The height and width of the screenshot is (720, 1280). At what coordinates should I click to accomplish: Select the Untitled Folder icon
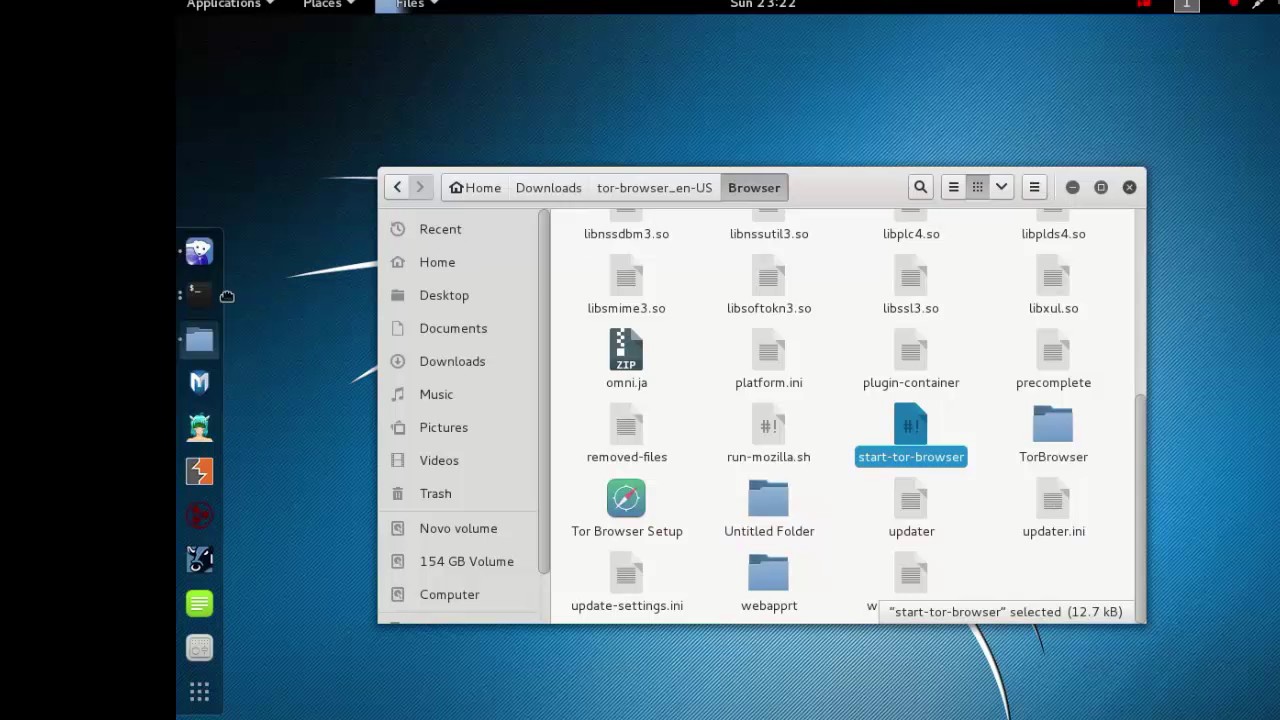pos(768,498)
